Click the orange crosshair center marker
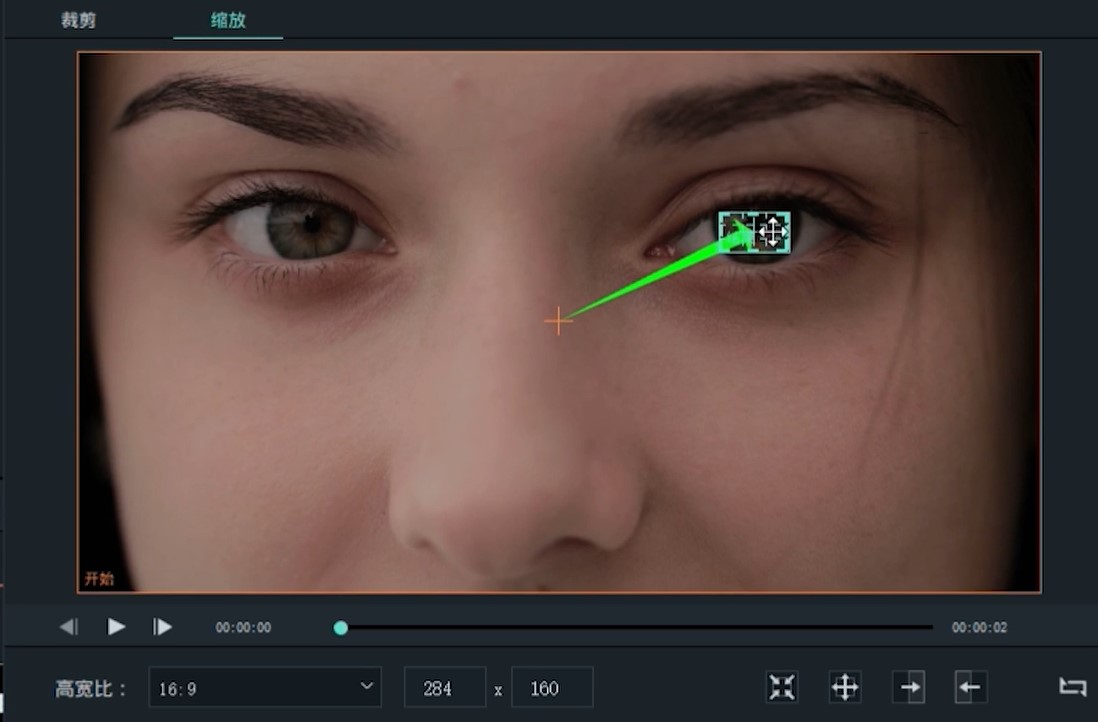 point(558,321)
